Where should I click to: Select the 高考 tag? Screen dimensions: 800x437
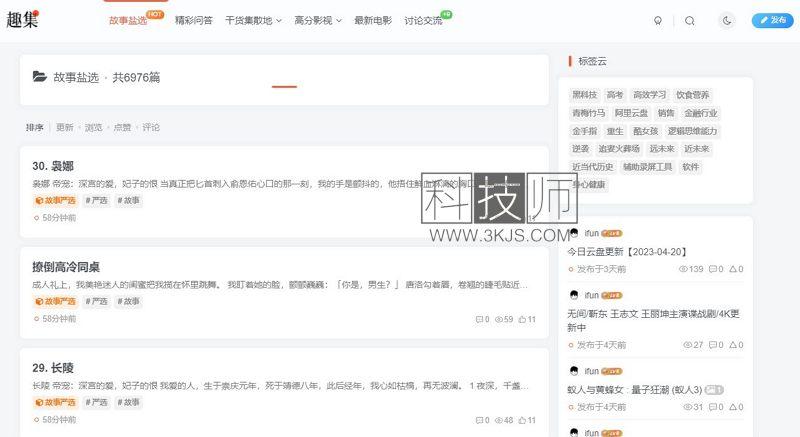(x=615, y=95)
